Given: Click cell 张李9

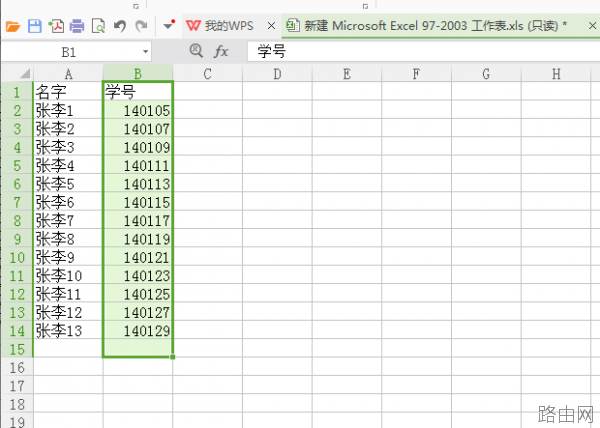Looking at the screenshot, I should point(68,257).
